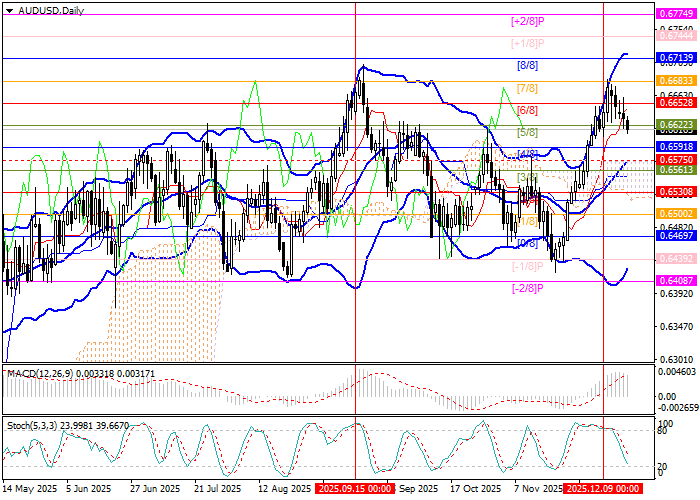This screenshot has width=700, height=500.
Task: Select the 0.67749 price label
Action: point(676,14)
